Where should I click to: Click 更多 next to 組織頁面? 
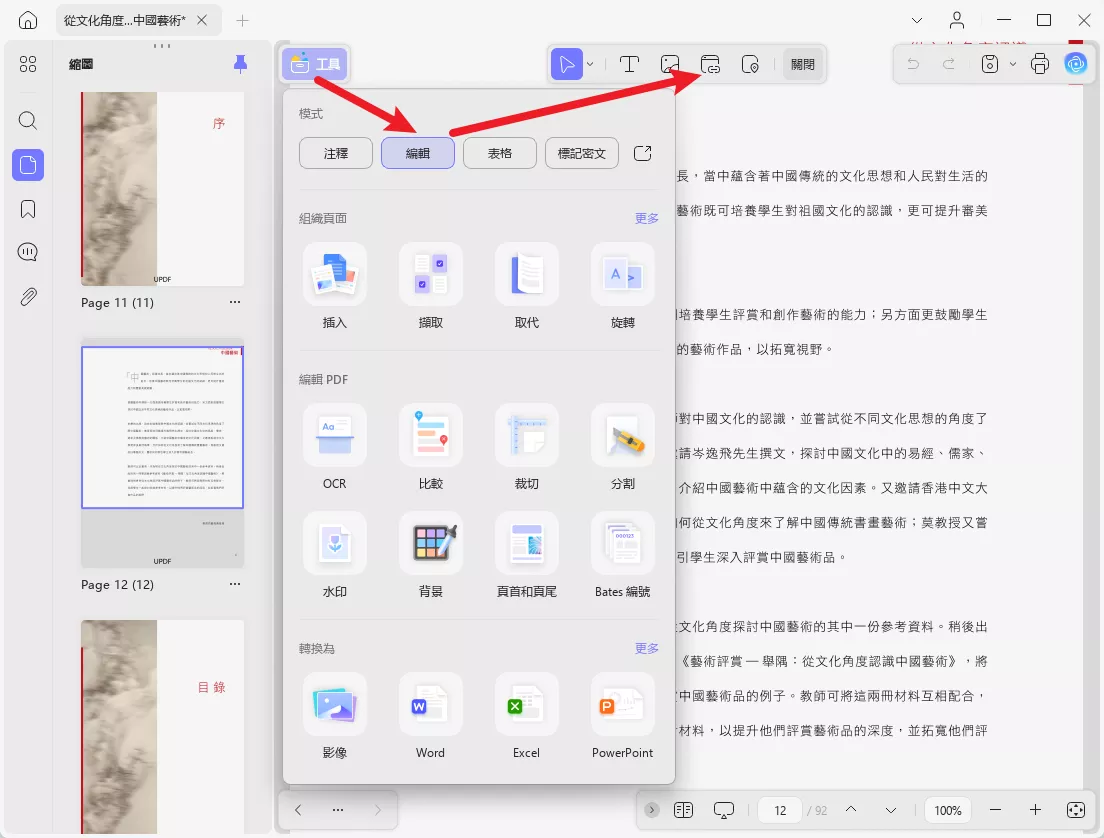[x=646, y=218]
